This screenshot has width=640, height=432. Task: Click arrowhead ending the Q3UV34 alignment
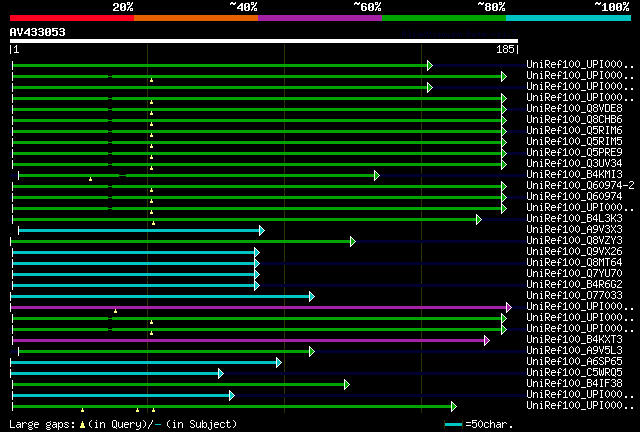tap(504, 165)
